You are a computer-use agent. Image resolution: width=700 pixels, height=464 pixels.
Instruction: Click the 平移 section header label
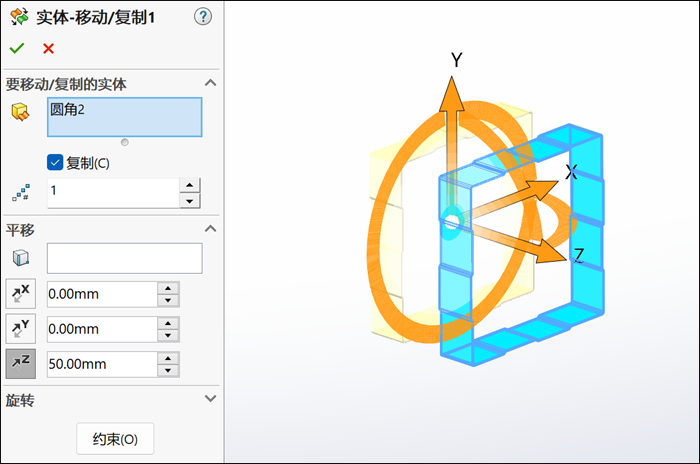[x=20, y=230]
